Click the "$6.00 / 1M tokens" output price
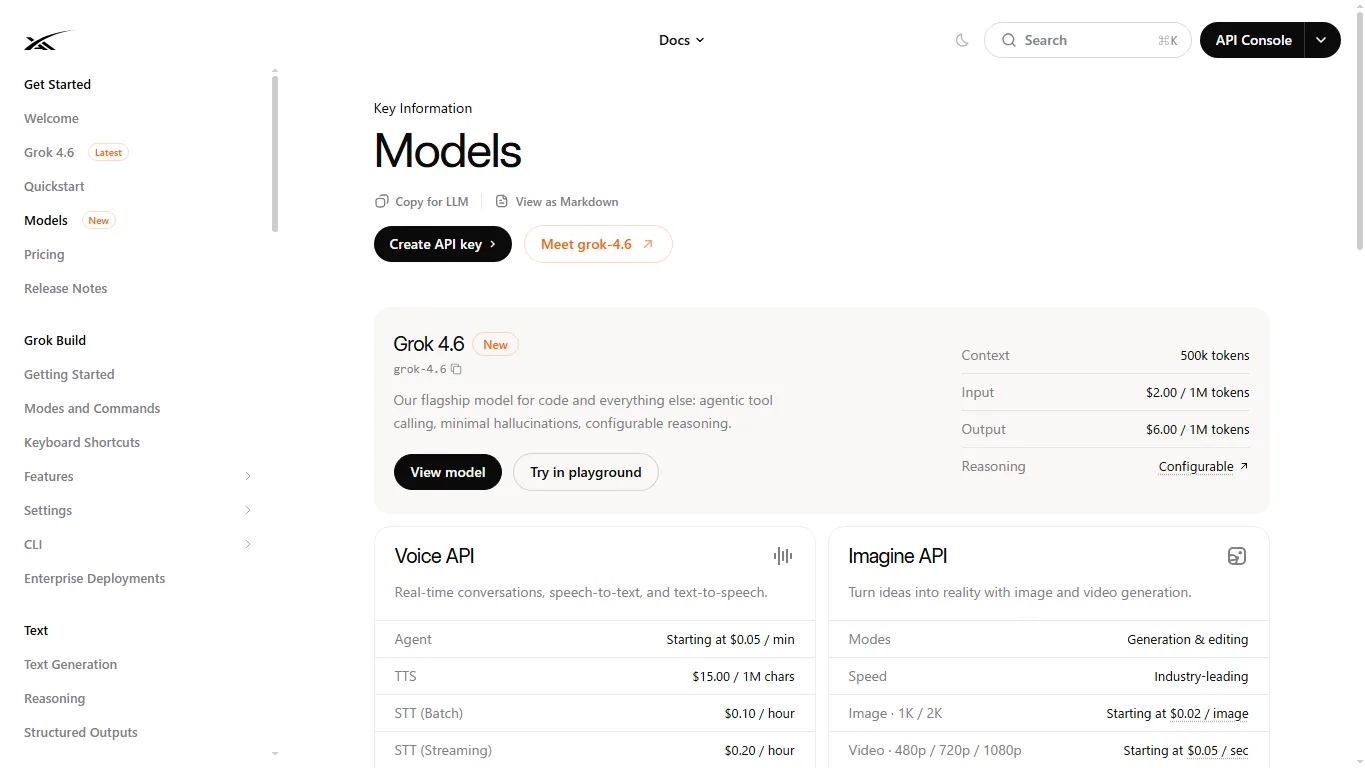The image size is (1365, 768). coord(1198,429)
